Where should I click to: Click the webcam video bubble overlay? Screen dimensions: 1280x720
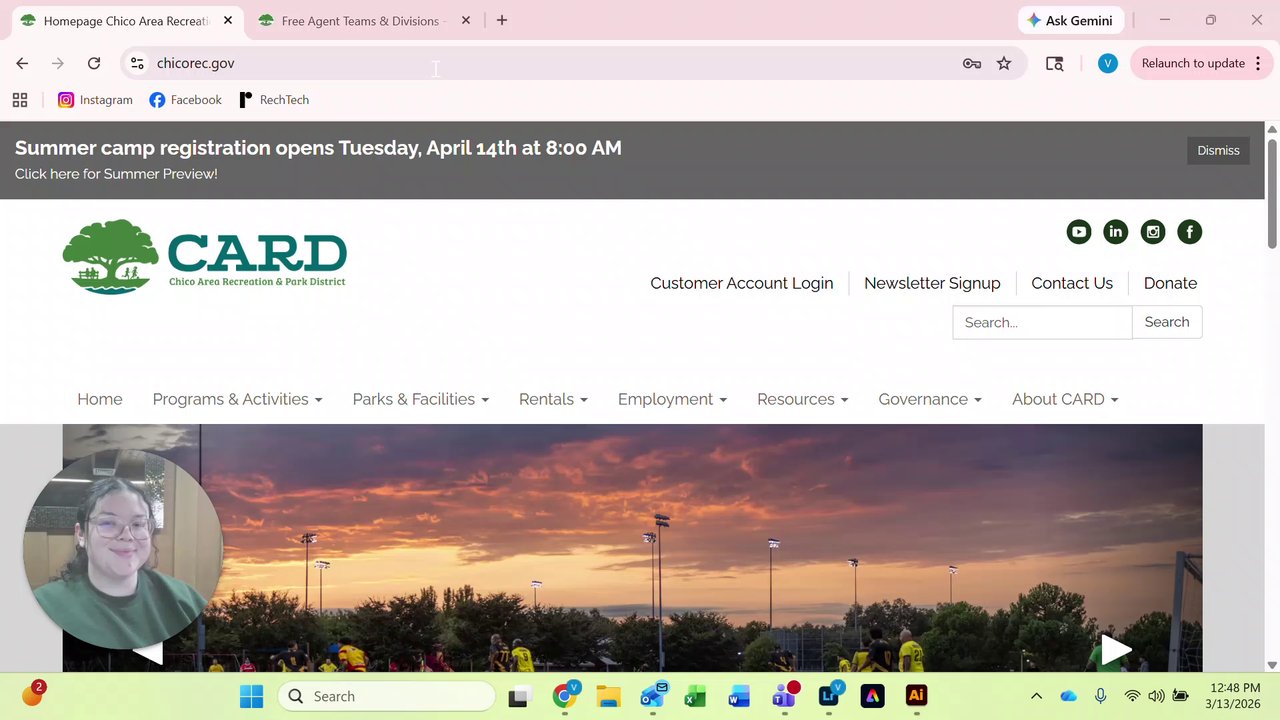pos(122,550)
